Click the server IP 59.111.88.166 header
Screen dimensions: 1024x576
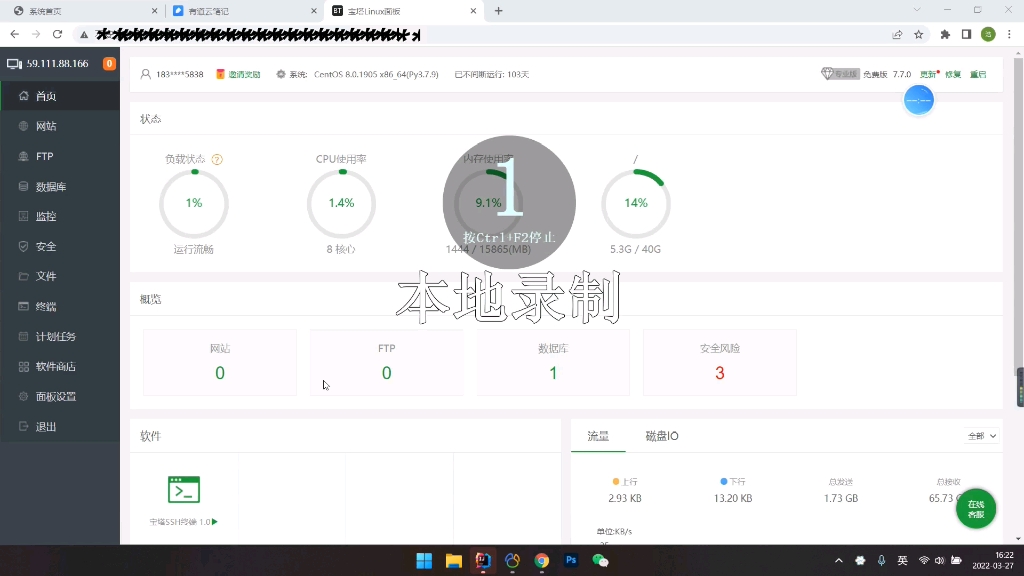coord(57,63)
